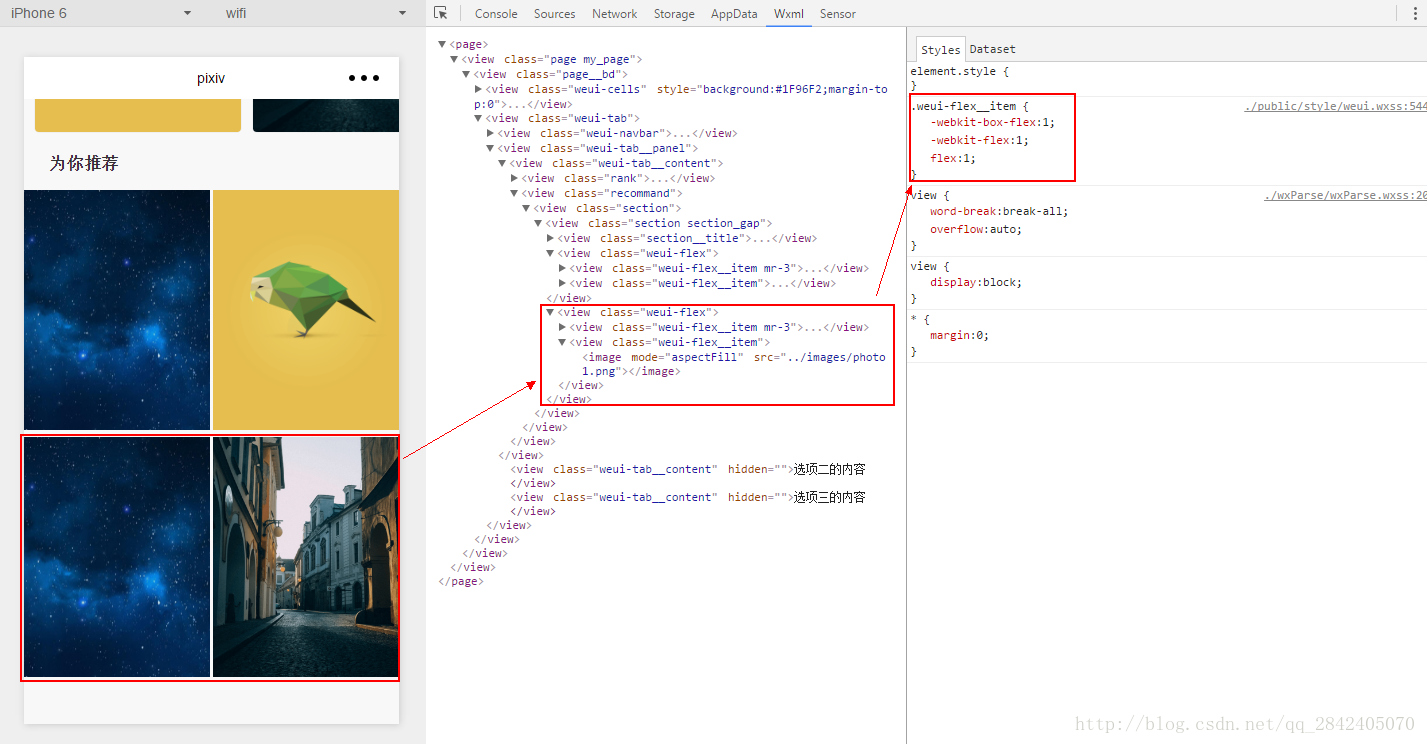Open the wxParse.wxss source file link
This screenshot has height=744, width=1427.
[x=1344, y=195]
